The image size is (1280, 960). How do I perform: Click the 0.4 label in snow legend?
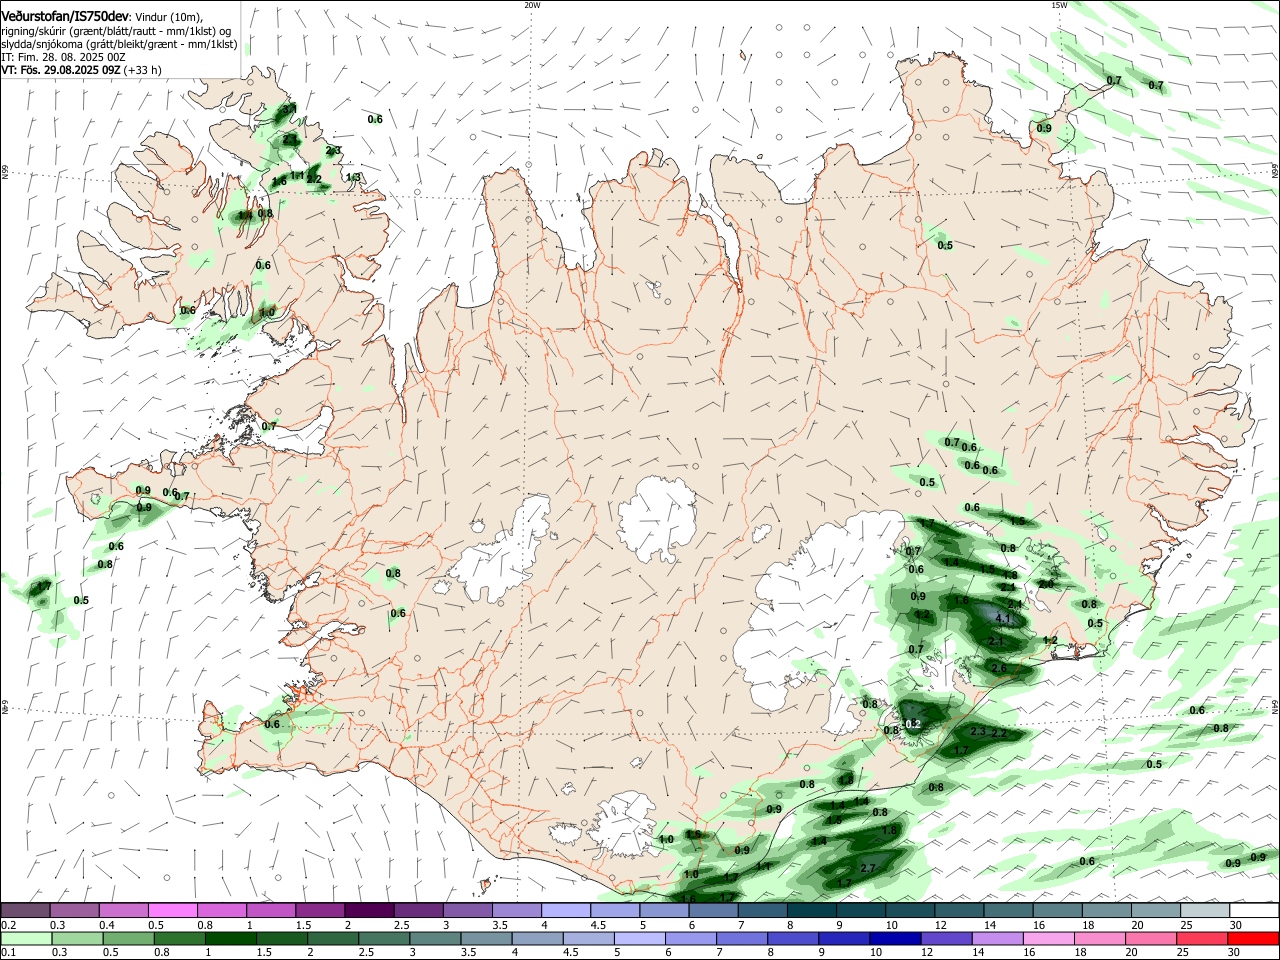click(107, 925)
